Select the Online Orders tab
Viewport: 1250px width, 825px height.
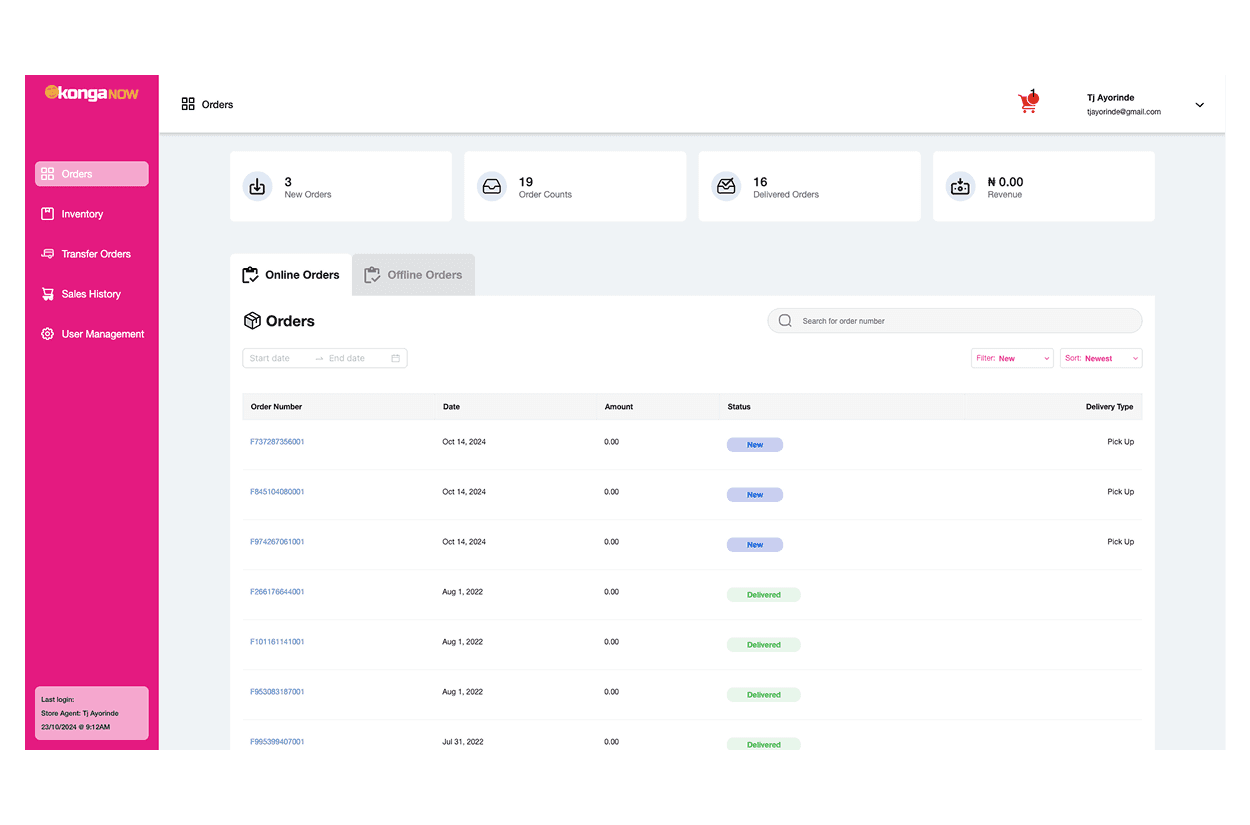291,275
